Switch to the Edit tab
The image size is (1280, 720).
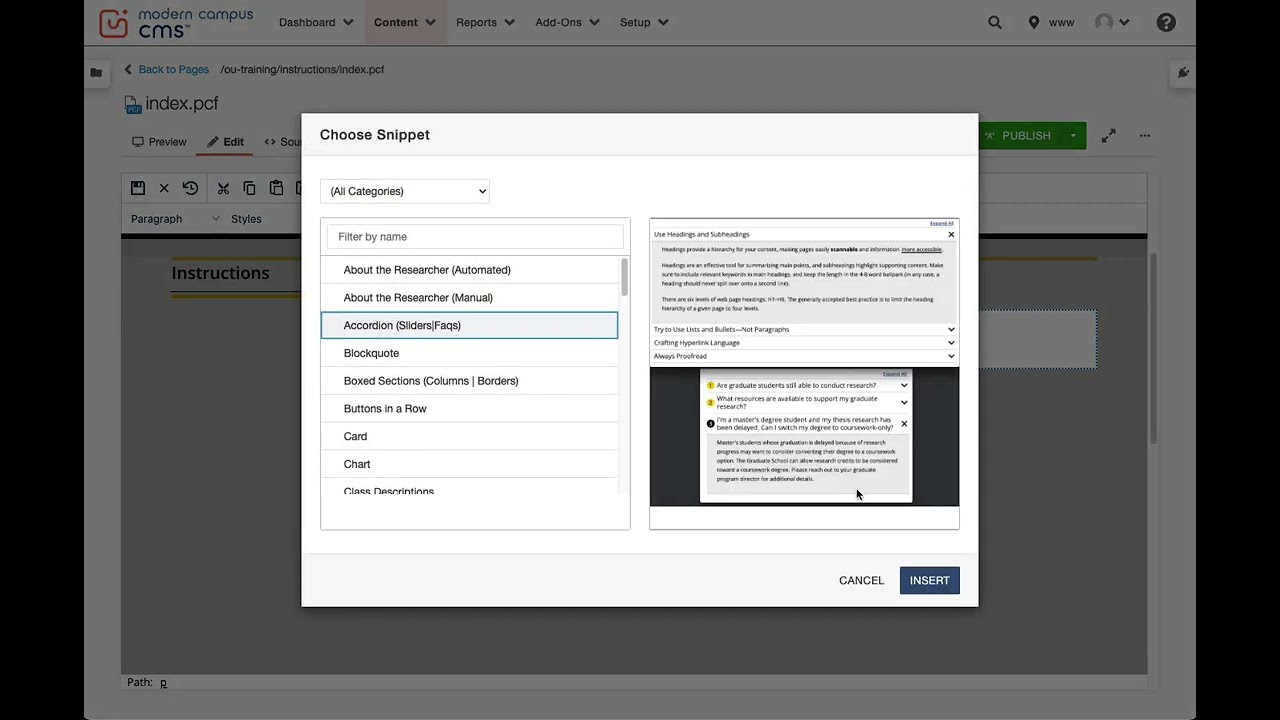coord(225,142)
